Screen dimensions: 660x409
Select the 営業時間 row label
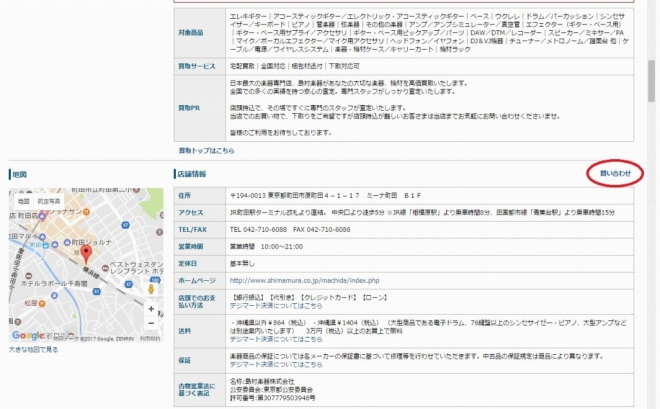tap(191, 246)
